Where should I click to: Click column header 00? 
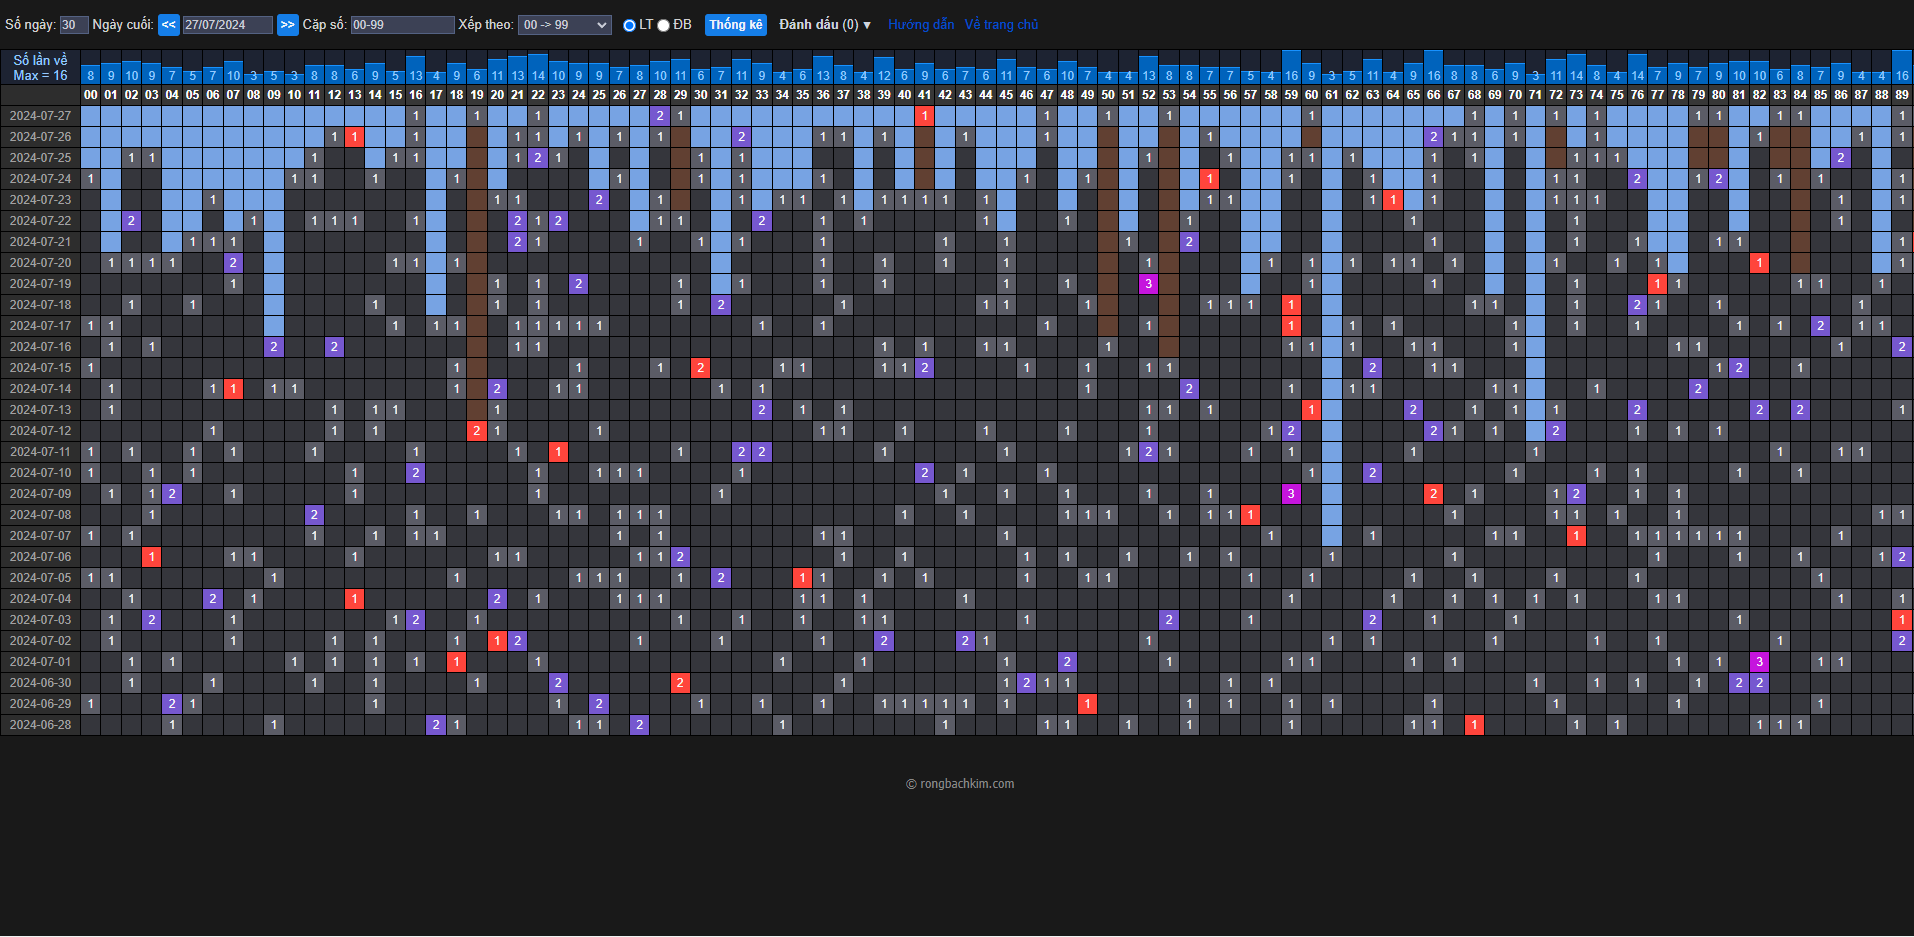point(91,95)
